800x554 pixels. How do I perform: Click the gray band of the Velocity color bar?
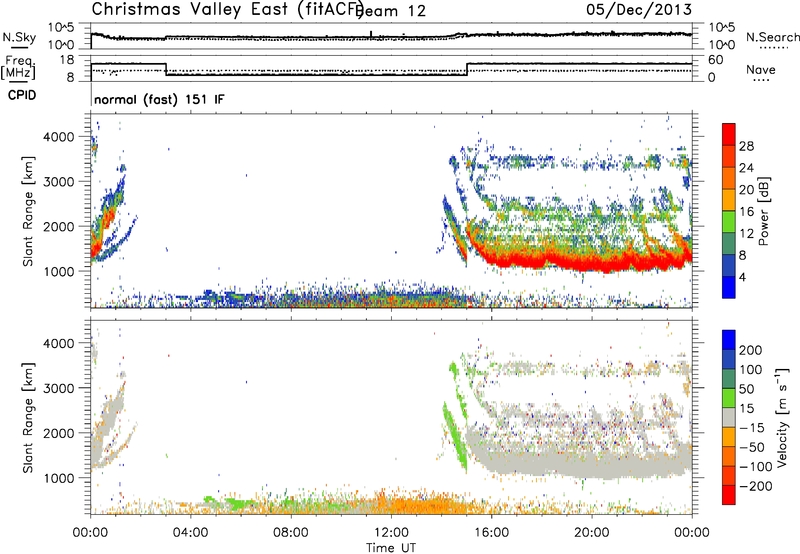729,417
